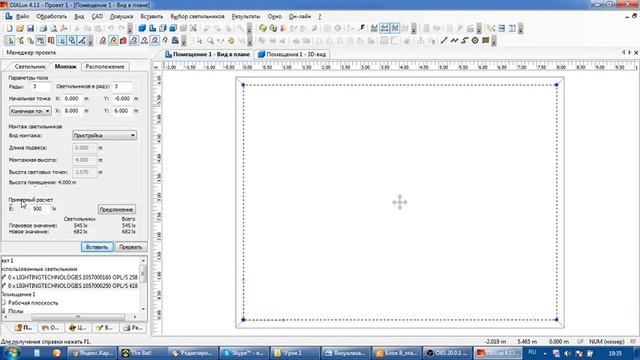Screen dimensions: 640x360
Task: Click the solid red luminaire icon
Action: 123,40
